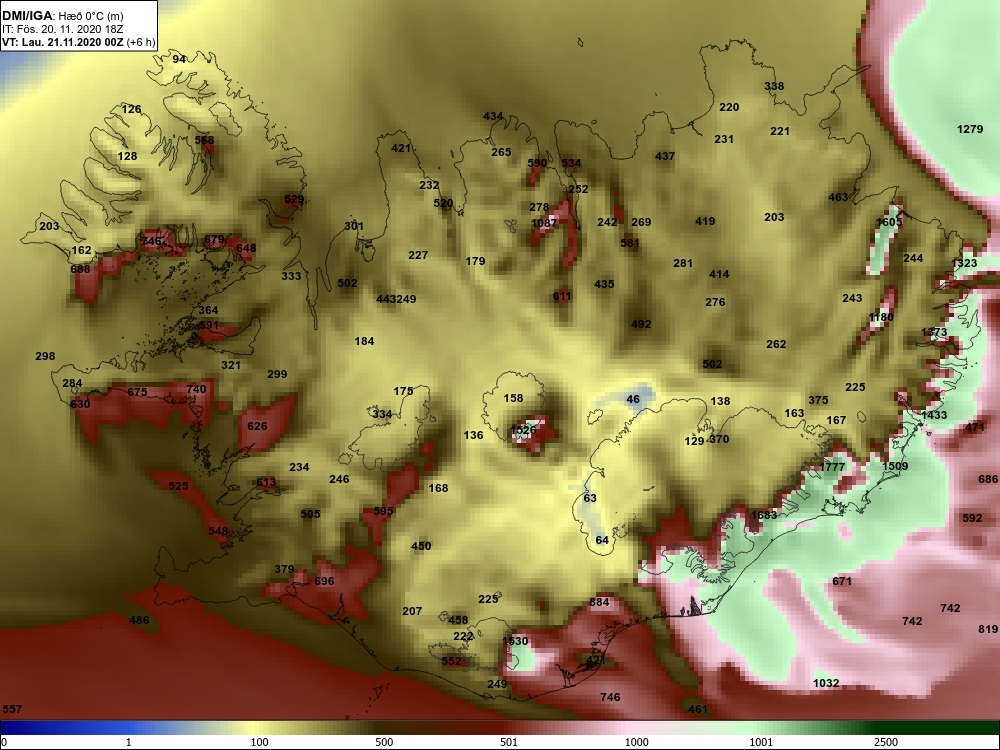Image resolution: width=1000 pixels, height=750 pixels.
Task: Click the 611 height value
Action: [562, 296]
